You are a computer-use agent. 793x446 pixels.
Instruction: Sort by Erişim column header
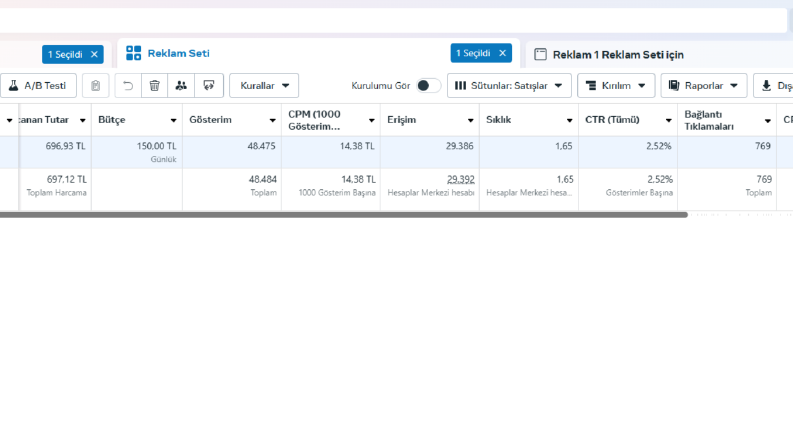(402, 120)
